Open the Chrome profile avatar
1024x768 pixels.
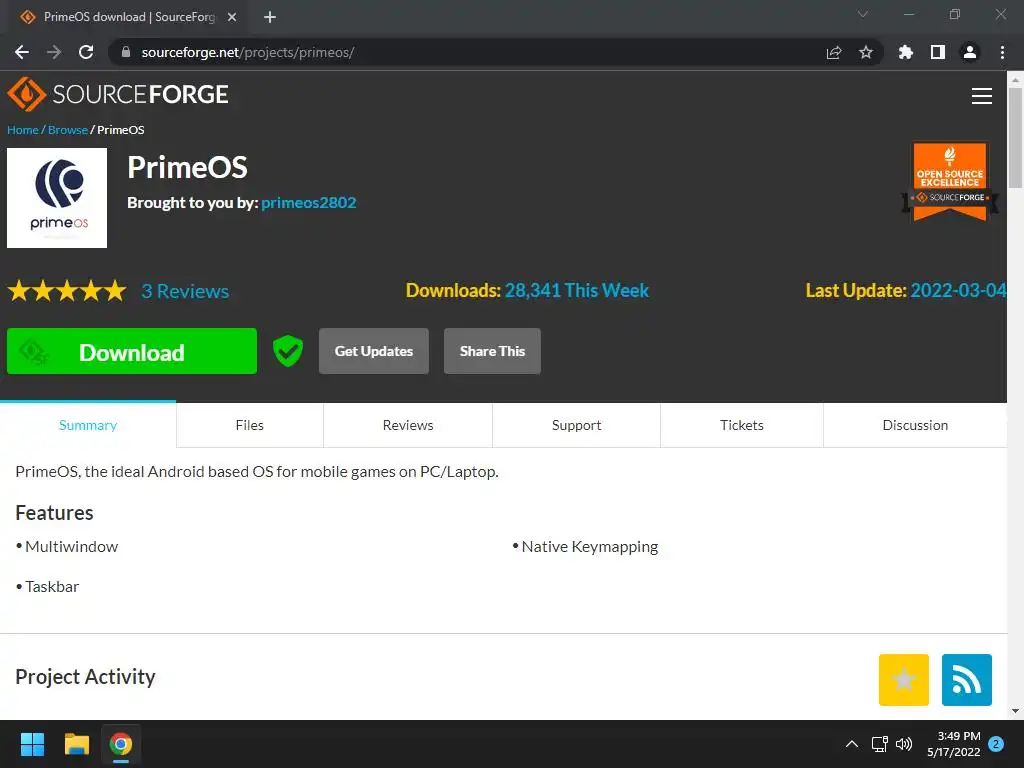970,52
